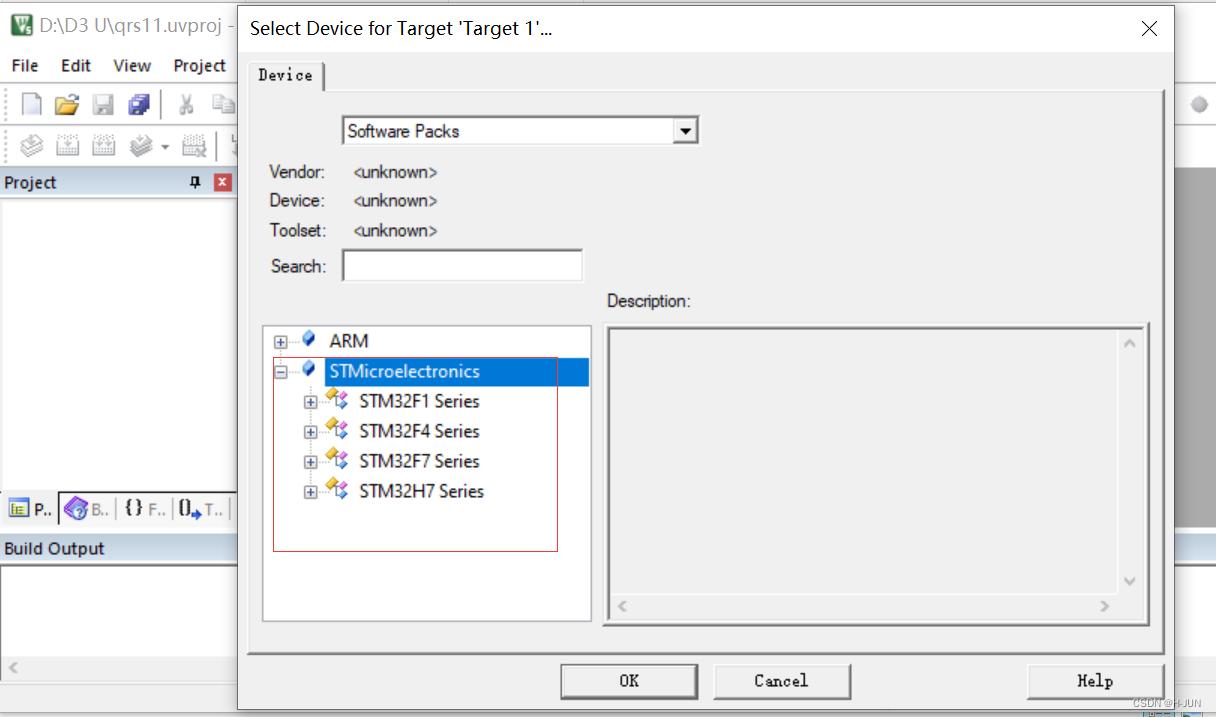Open the Software Packs combo box
This screenshot has height=717, width=1216.
point(520,131)
